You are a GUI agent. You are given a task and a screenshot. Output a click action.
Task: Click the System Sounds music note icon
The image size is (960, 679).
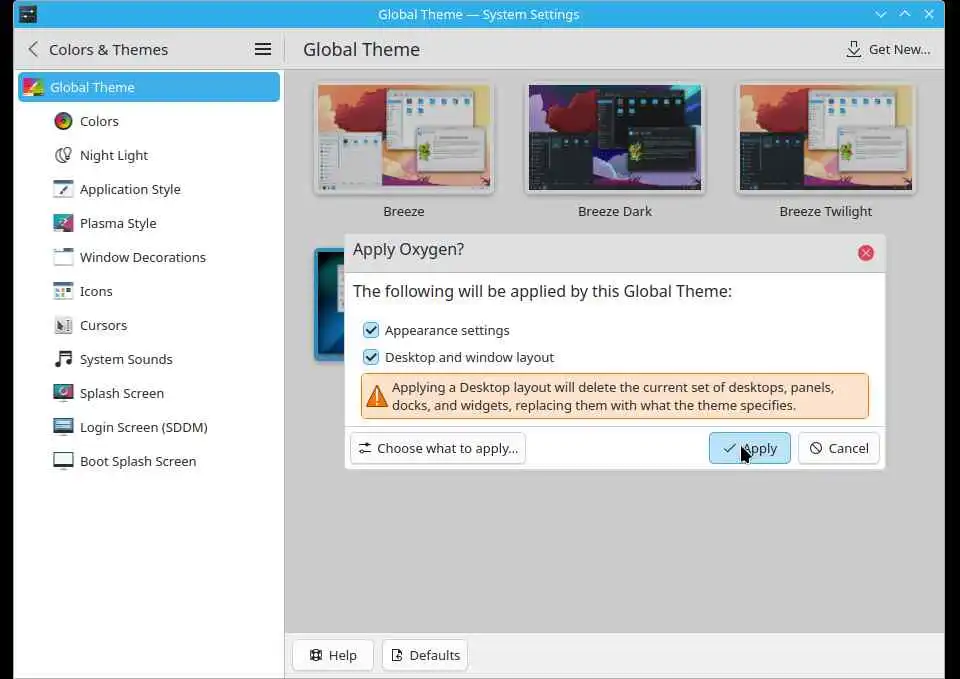(x=63, y=359)
